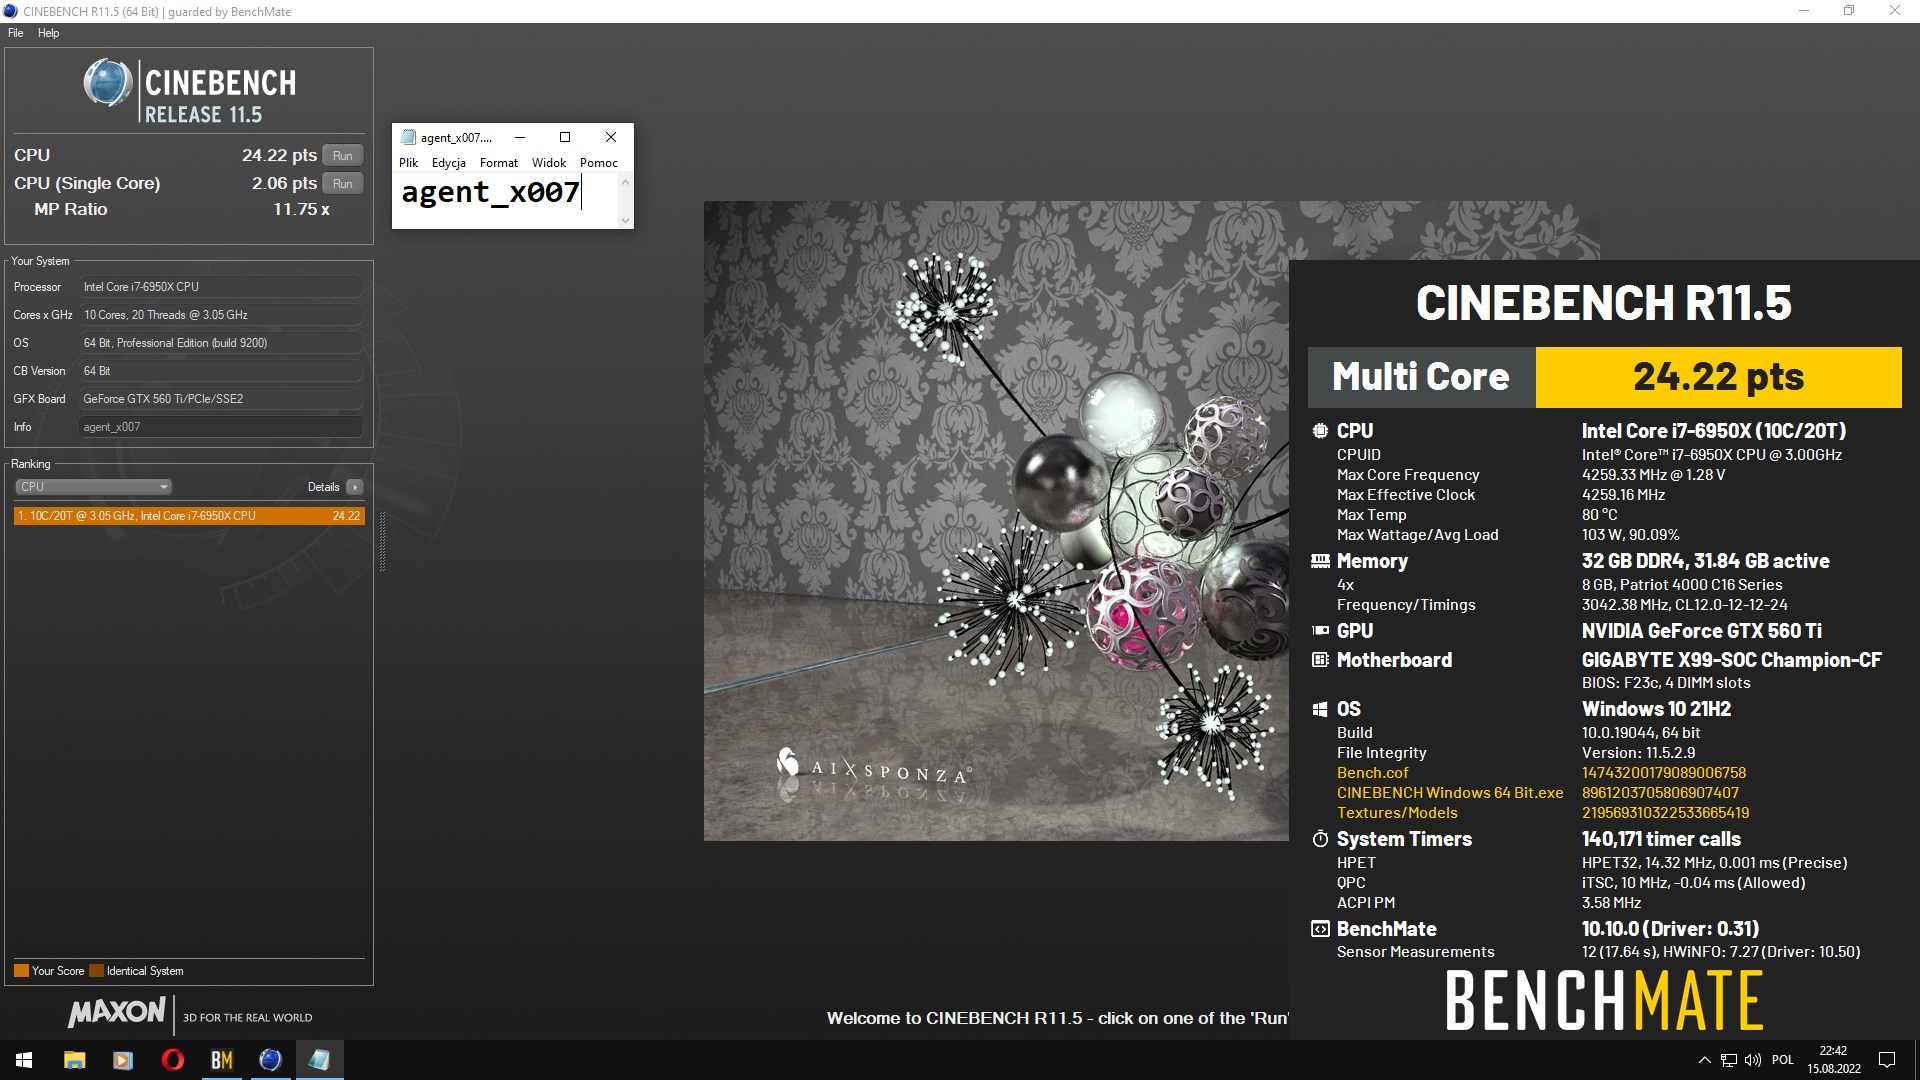
Task: Click the BenchMate Memory icon
Action: click(1320, 561)
